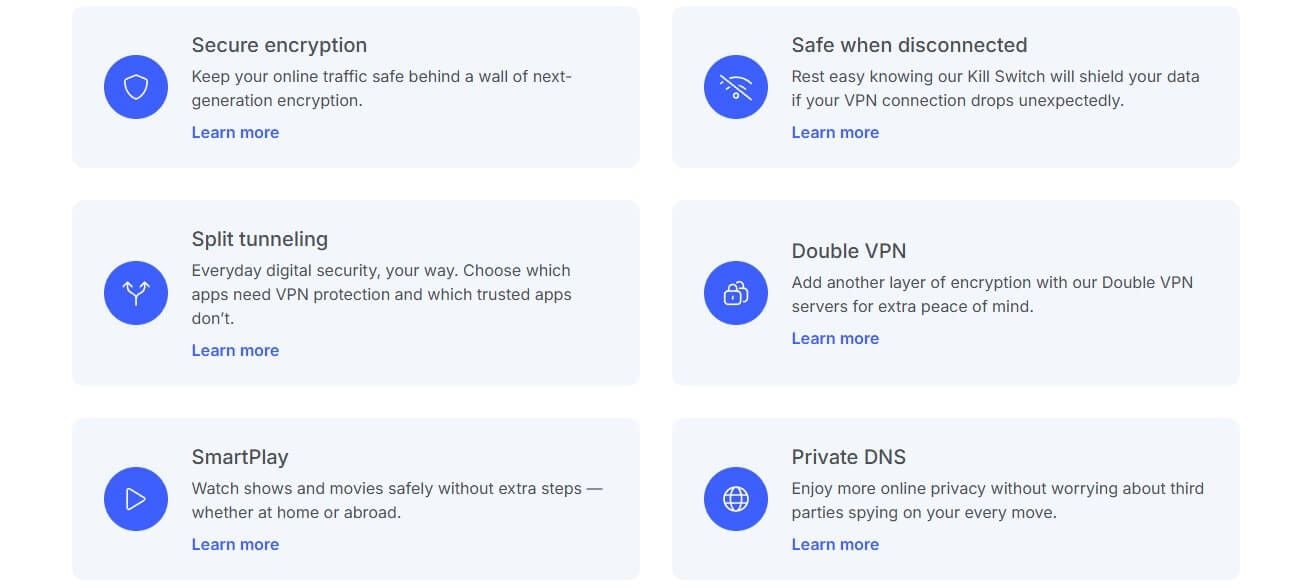Select the branching Split tunneling icon
Screen dimensions: 1315x587
136,293
